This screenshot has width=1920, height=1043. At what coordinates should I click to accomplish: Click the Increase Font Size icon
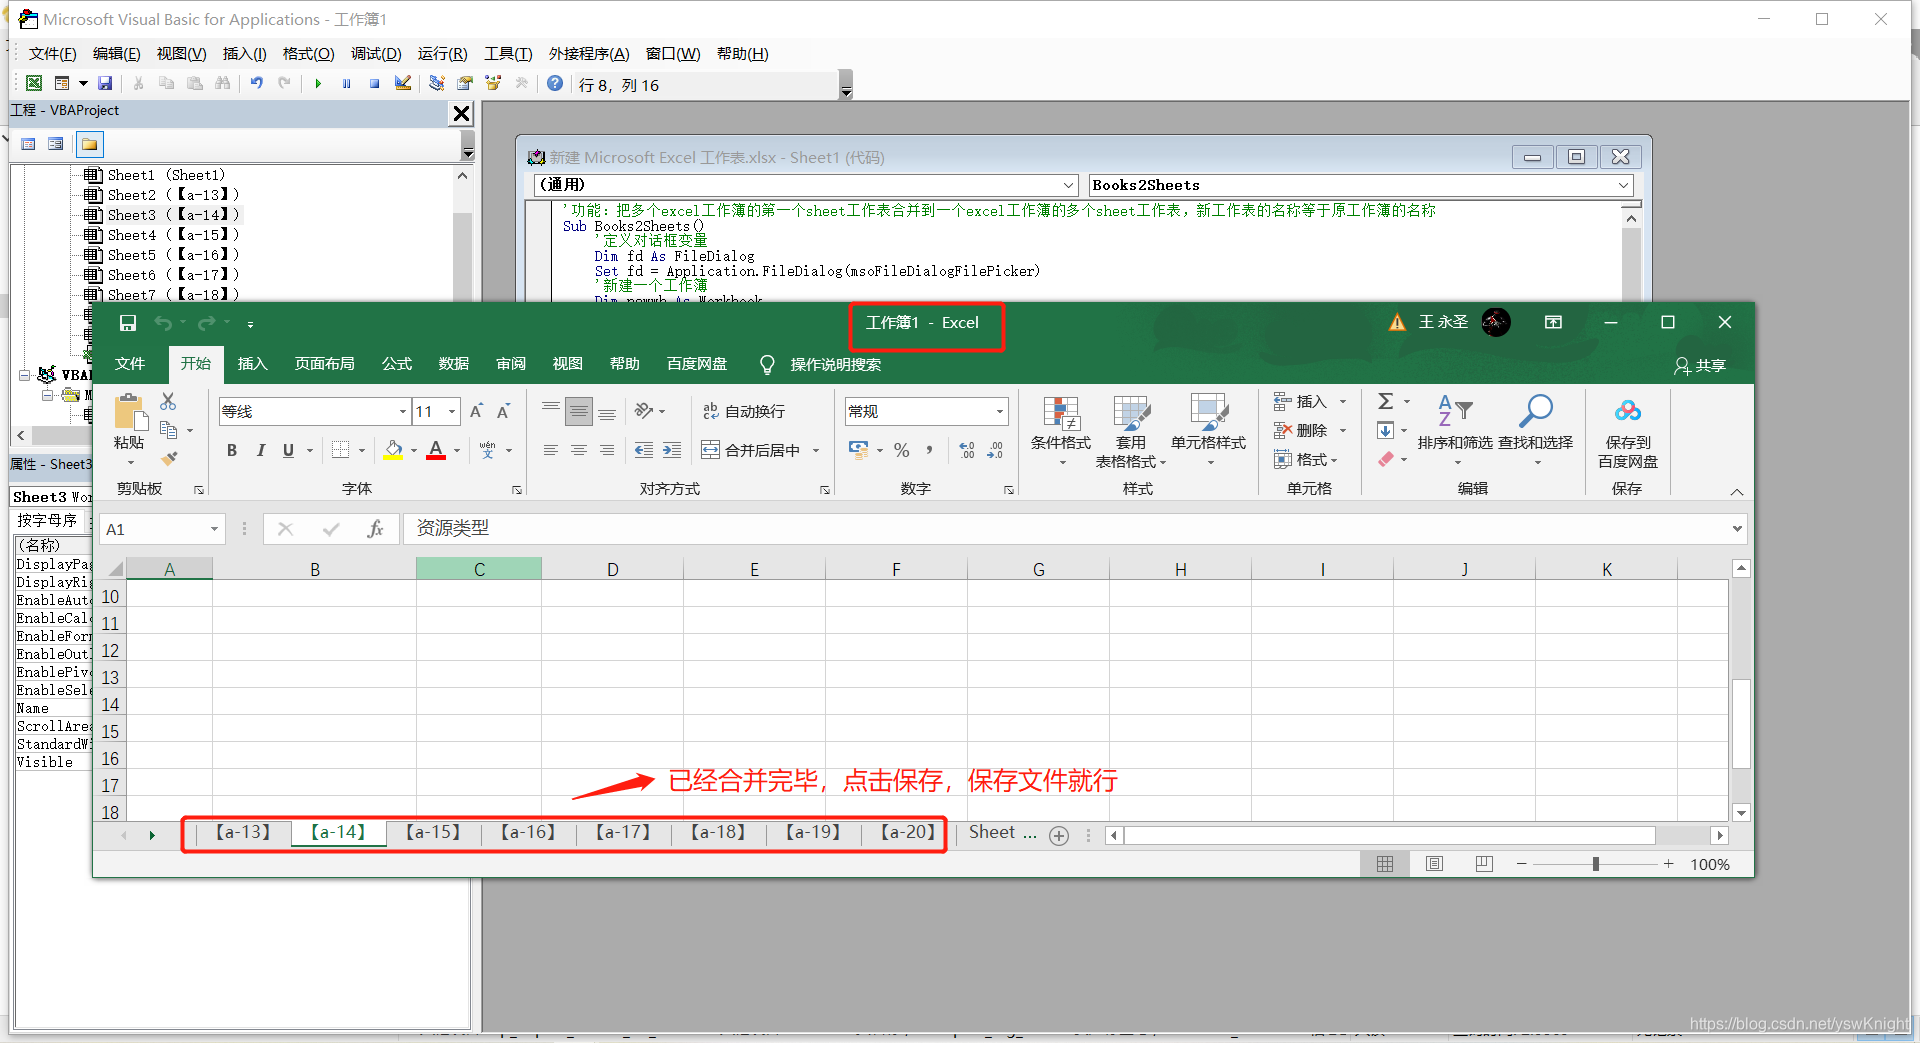coord(476,411)
